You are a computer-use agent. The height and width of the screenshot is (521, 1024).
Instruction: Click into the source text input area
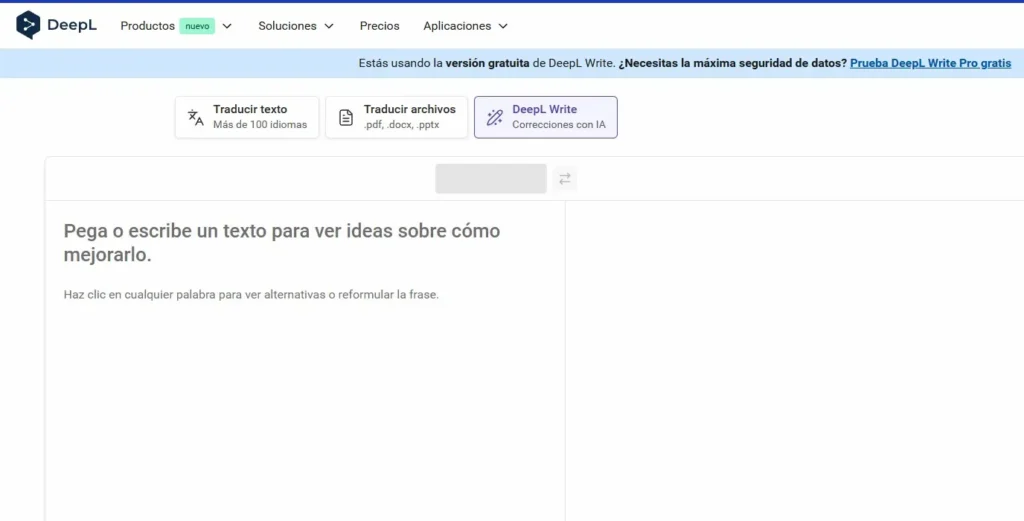tap(305, 360)
